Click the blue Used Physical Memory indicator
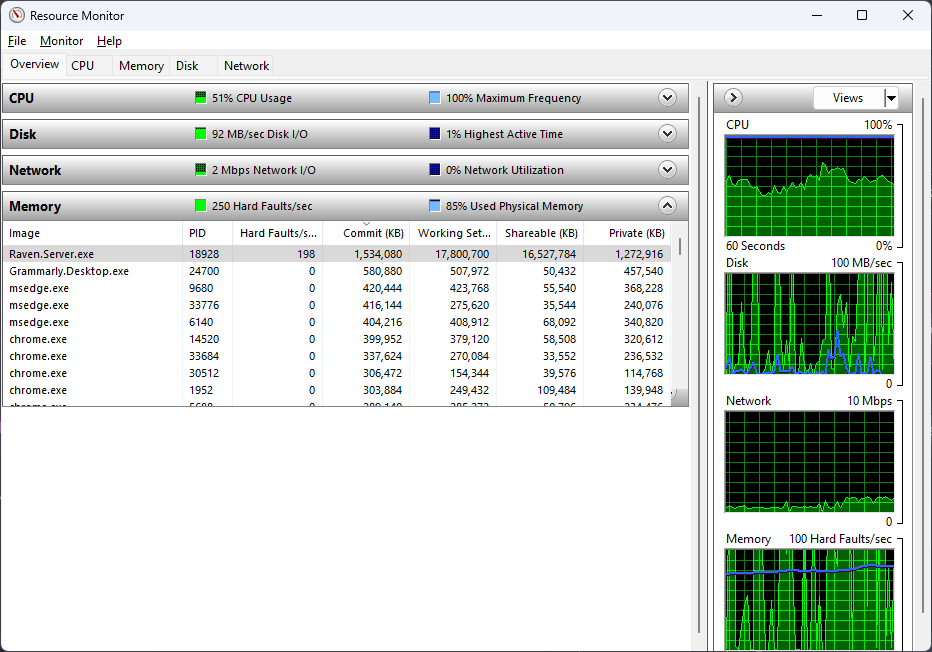 434,206
